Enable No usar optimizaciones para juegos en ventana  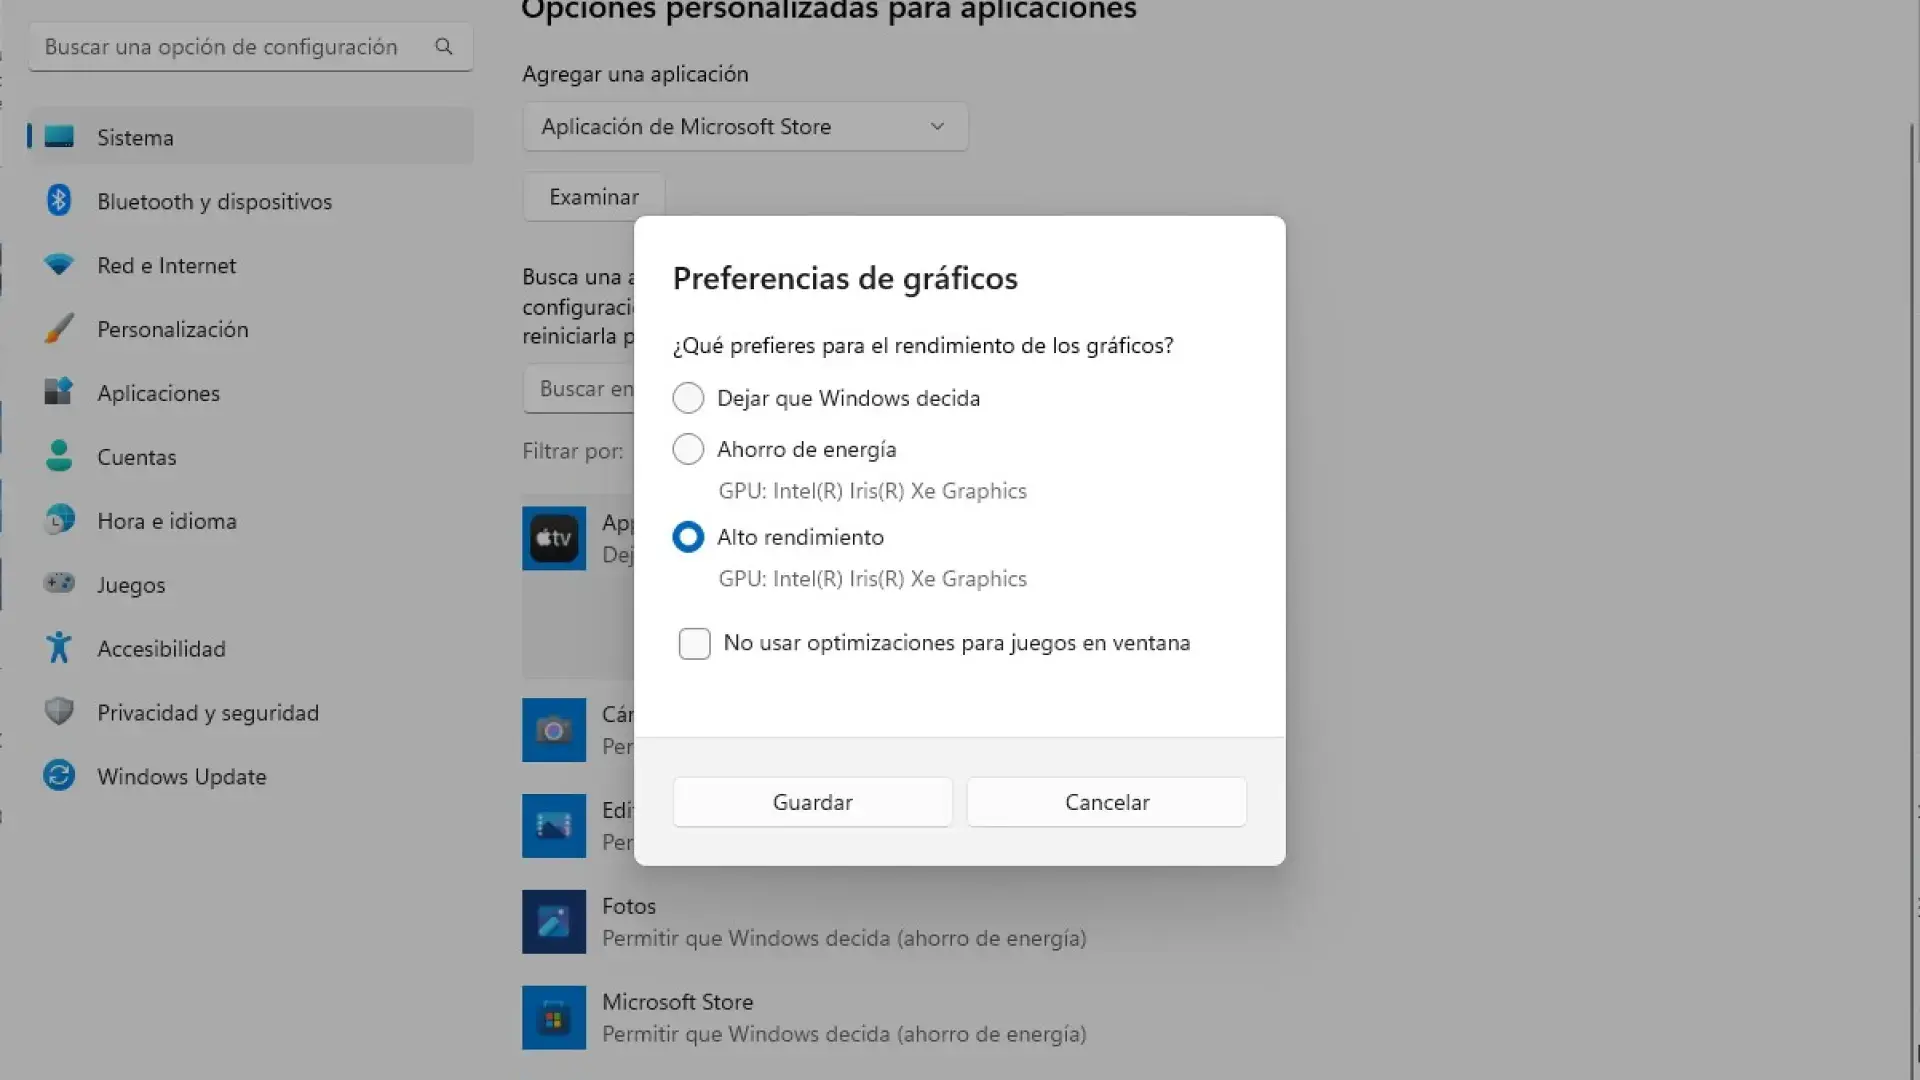click(694, 643)
